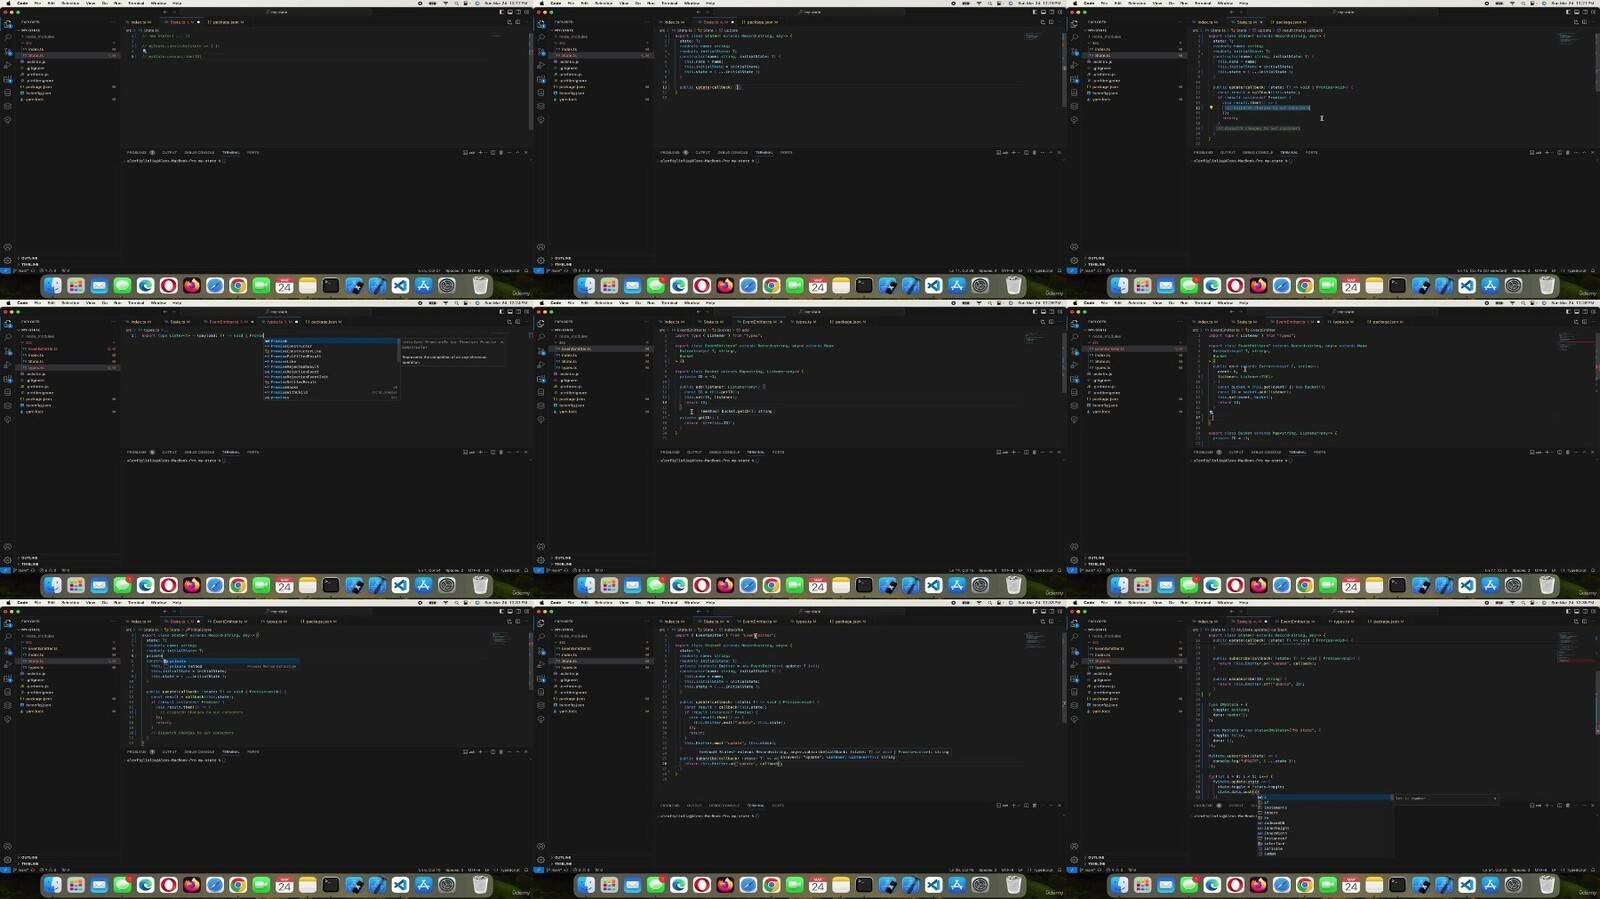Click the Manage gear in the bottom-right window
This screenshot has width=1600, height=899.
coord(1074,858)
